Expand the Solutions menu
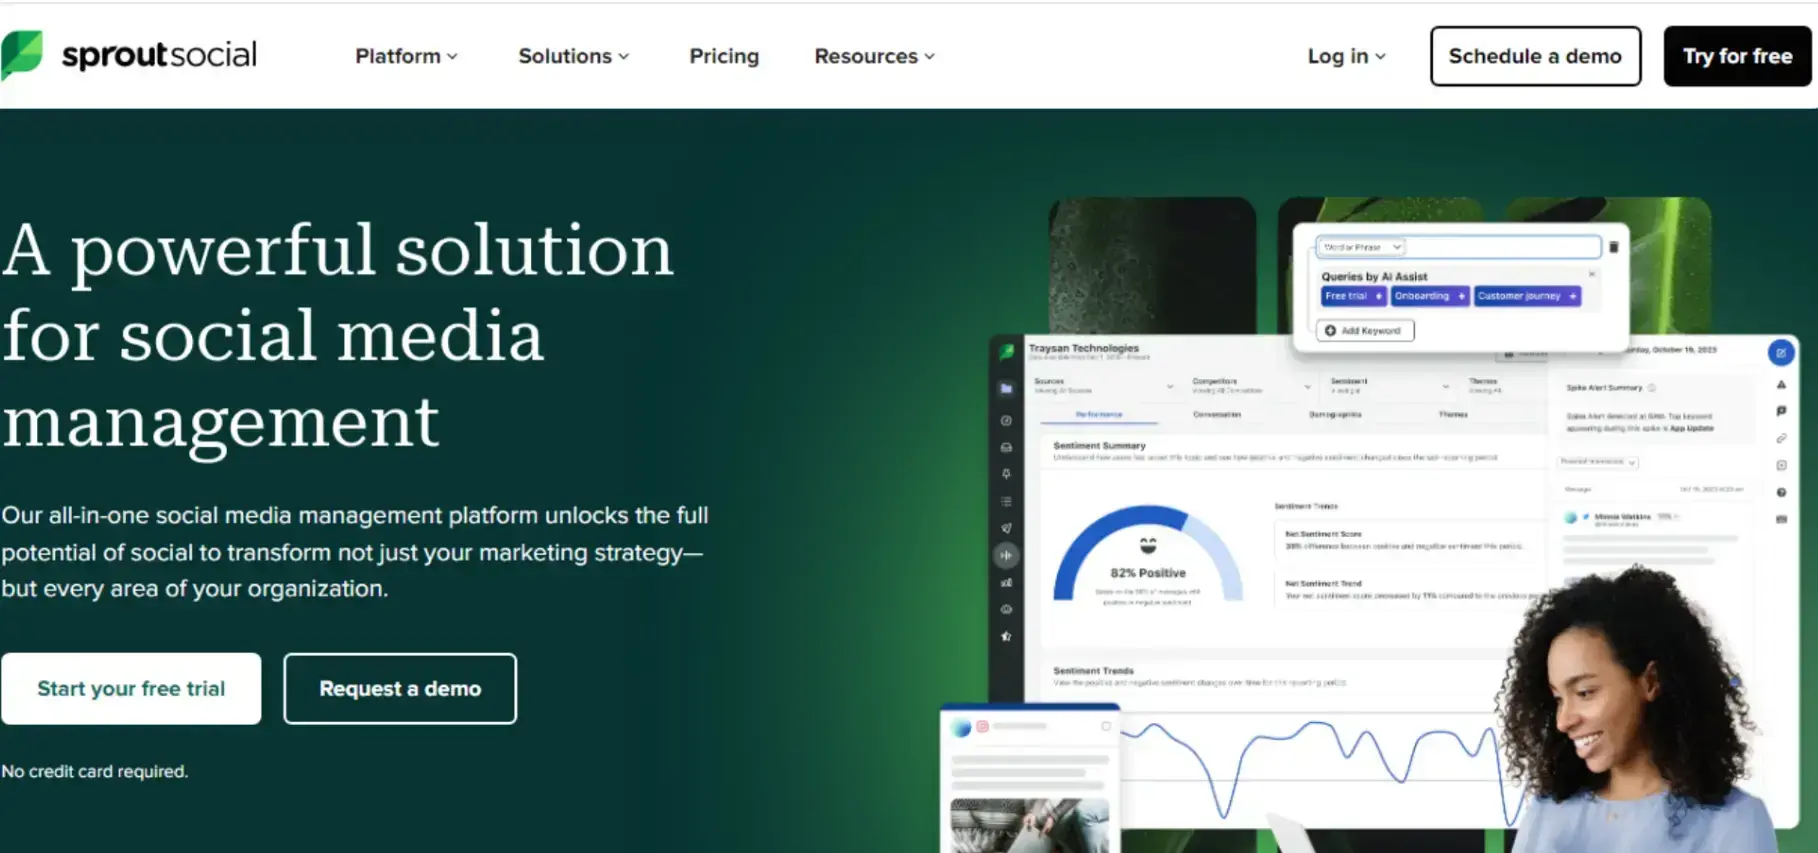Screen dimensions: 1818x853 click(573, 56)
